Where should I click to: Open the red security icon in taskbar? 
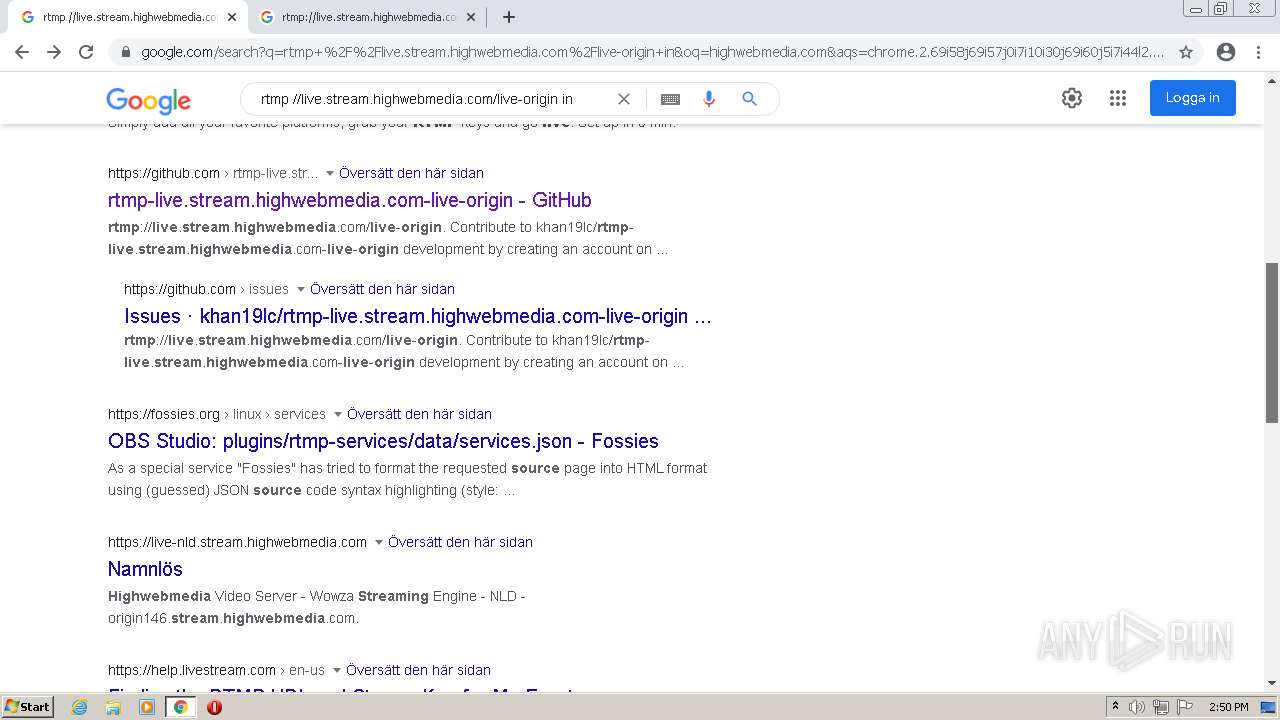(214, 707)
